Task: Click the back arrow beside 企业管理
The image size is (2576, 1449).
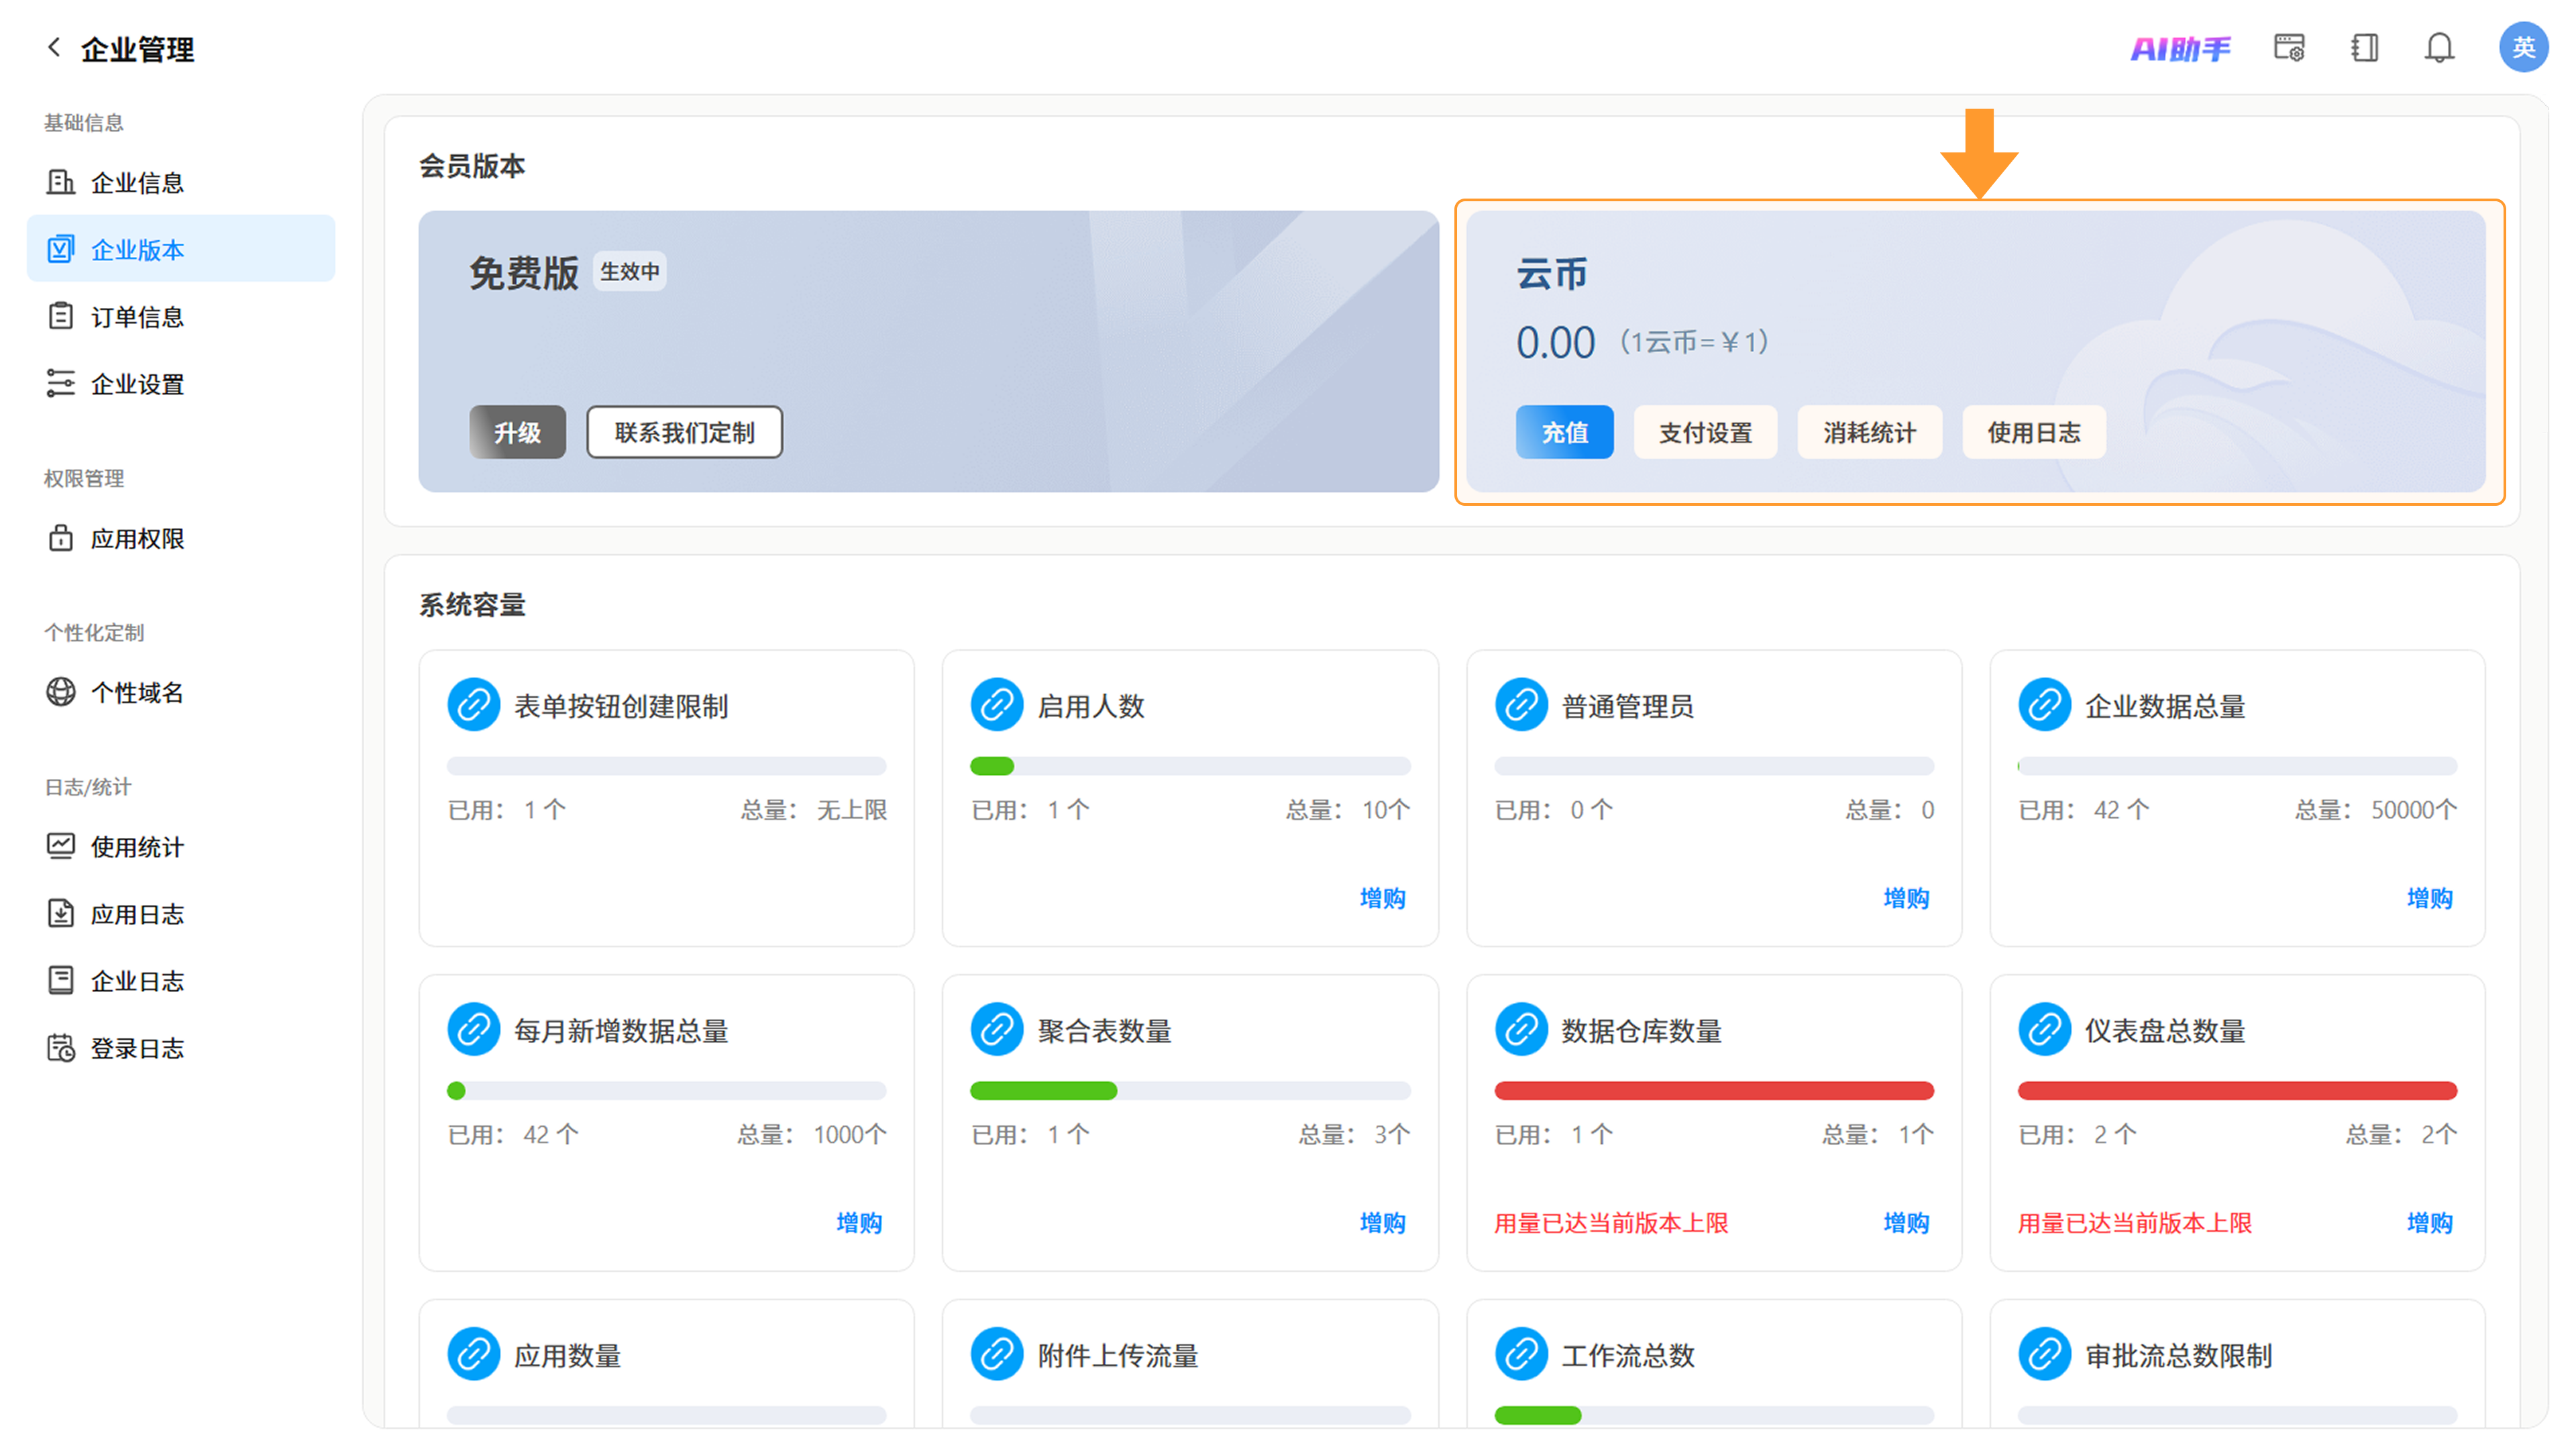Action: (54, 48)
